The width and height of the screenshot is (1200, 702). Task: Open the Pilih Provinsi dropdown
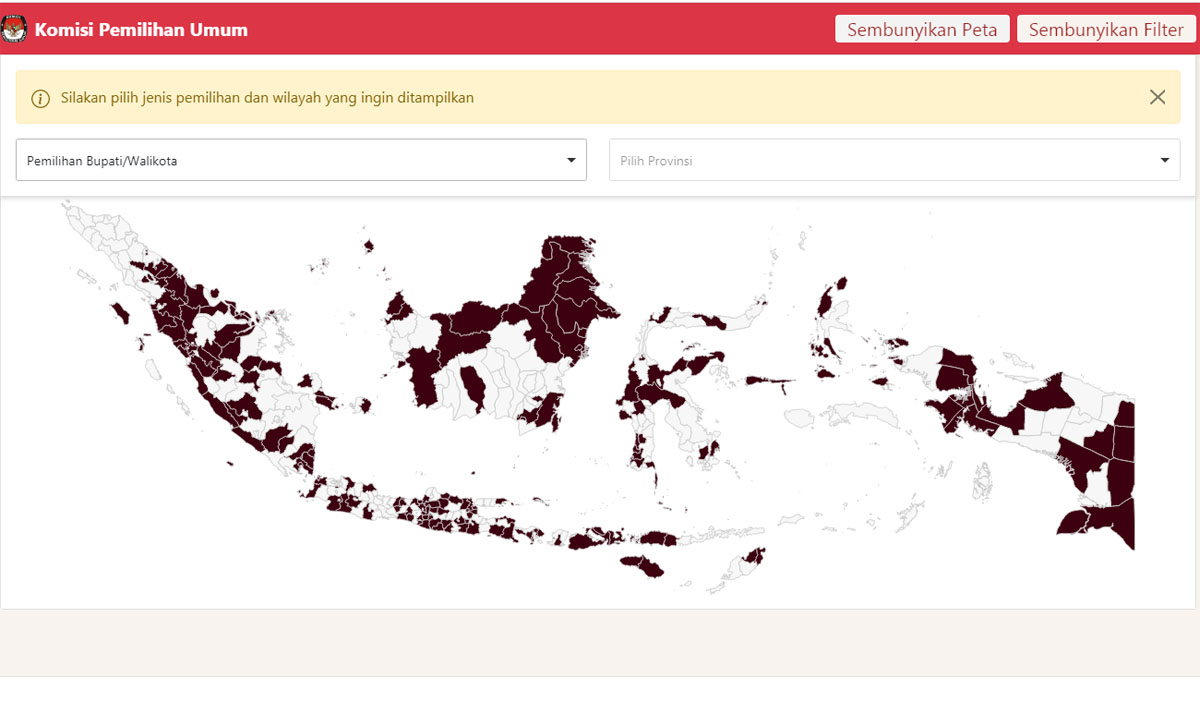point(894,160)
